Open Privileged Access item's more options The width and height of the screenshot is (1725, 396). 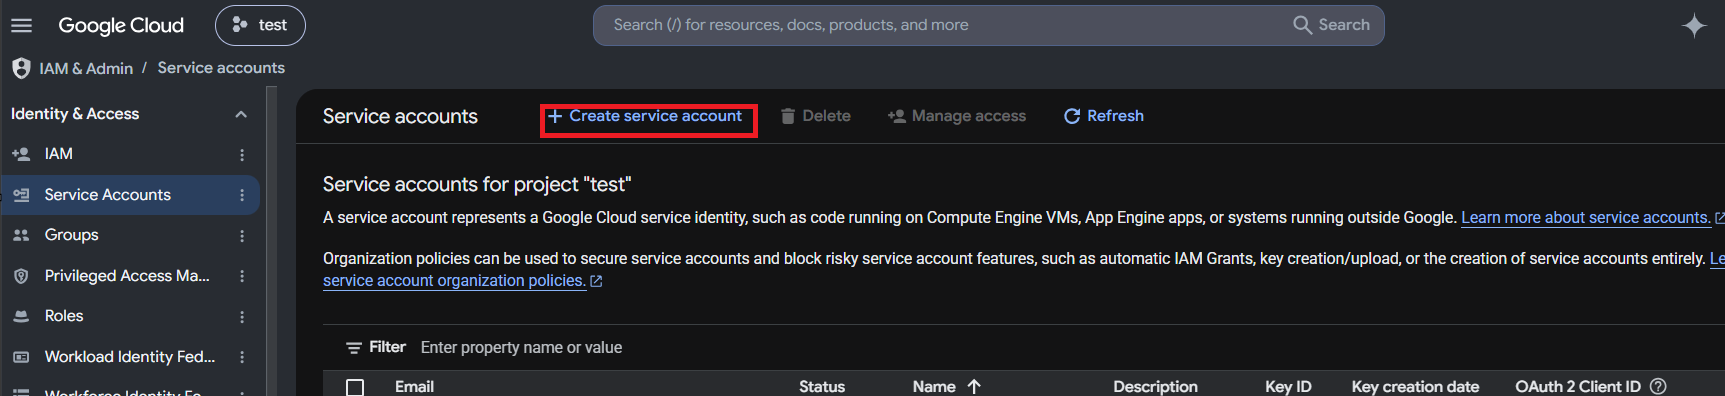242,276
